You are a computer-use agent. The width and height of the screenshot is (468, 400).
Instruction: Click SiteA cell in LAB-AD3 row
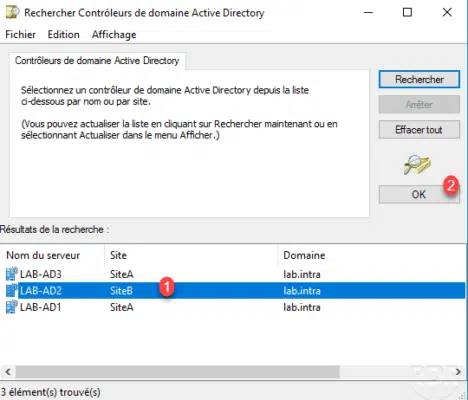122,274
